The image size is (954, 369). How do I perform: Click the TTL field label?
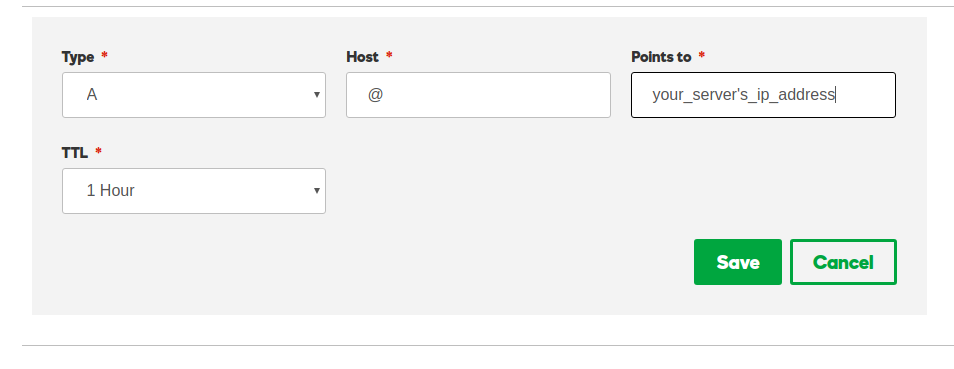click(75, 153)
